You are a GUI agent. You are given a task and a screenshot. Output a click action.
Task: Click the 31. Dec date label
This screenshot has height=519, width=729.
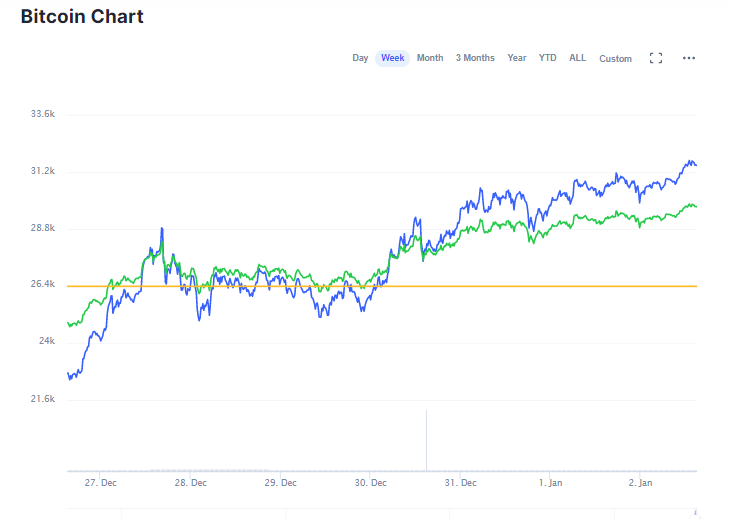(x=460, y=483)
